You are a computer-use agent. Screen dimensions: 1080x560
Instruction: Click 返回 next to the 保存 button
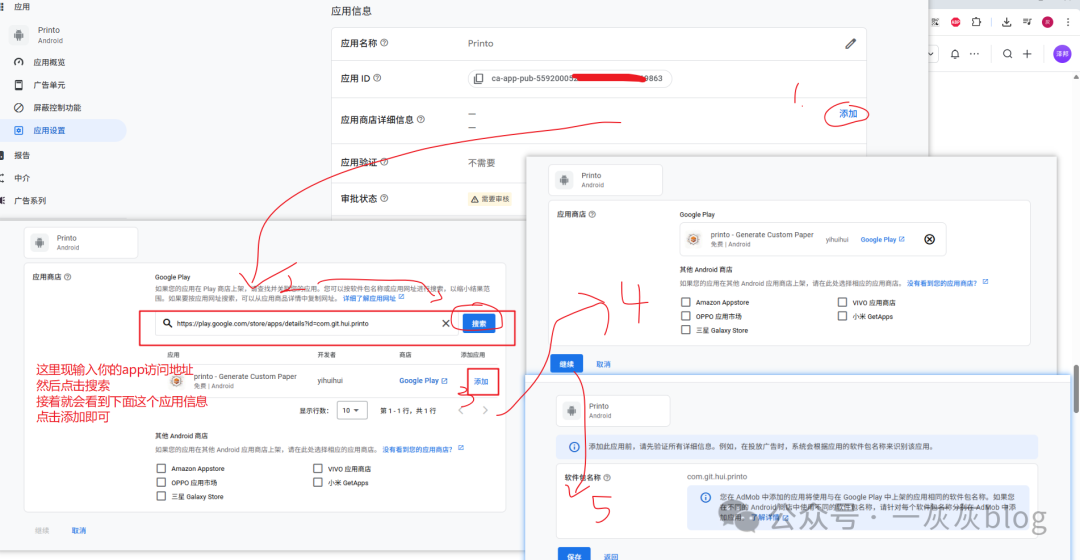pyautogui.click(x=611, y=557)
